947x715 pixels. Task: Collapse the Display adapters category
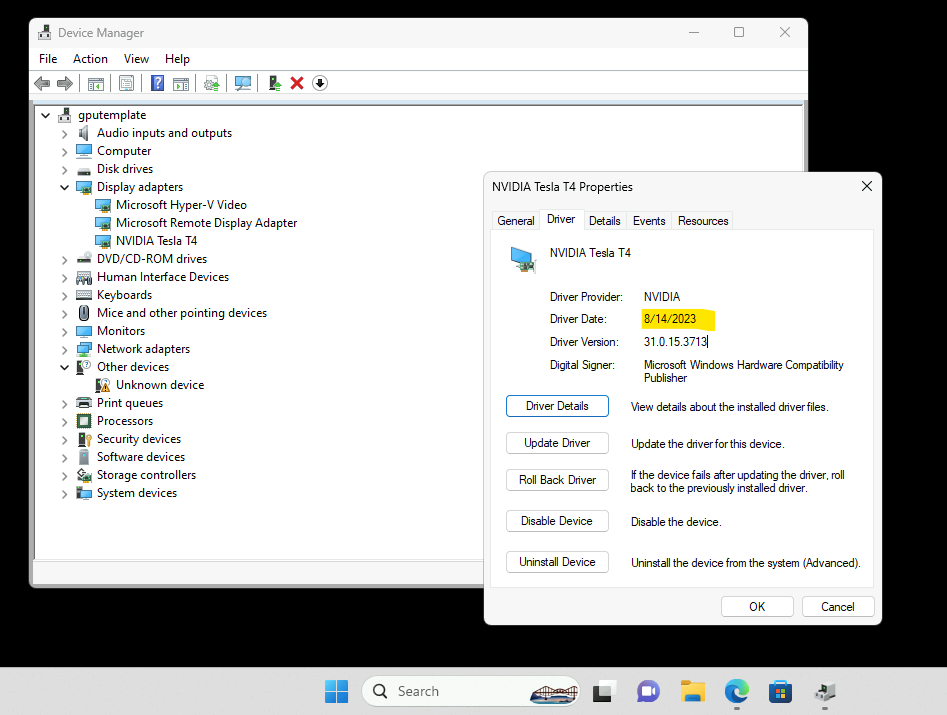(65, 187)
